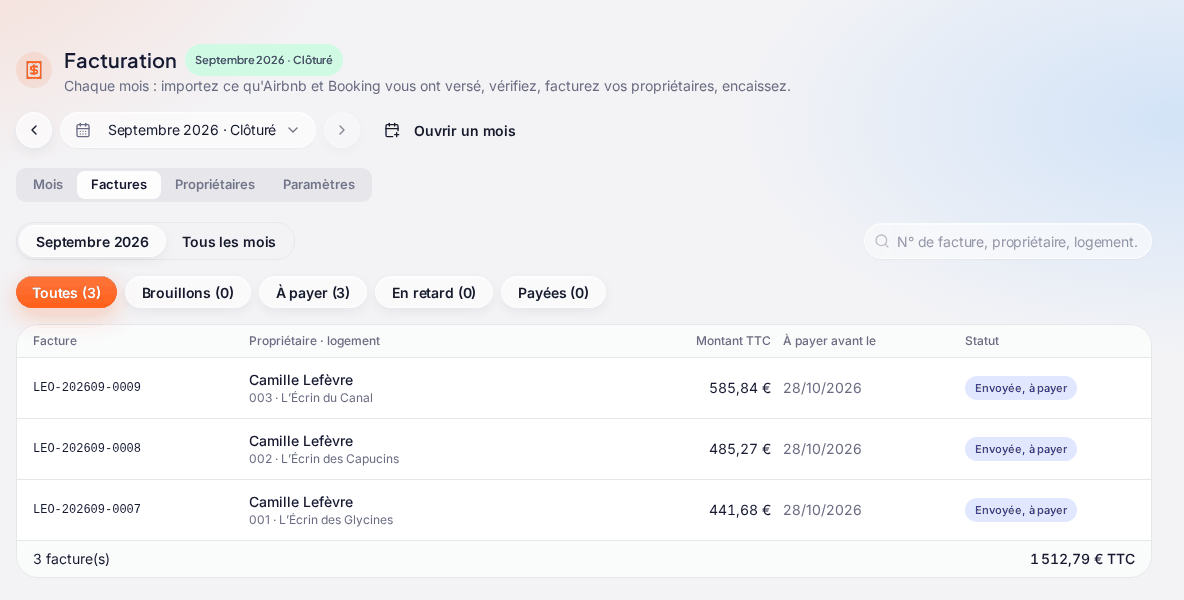The width and height of the screenshot is (1184, 600).
Task: Switch to Tous les mois view
Action: [229, 242]
